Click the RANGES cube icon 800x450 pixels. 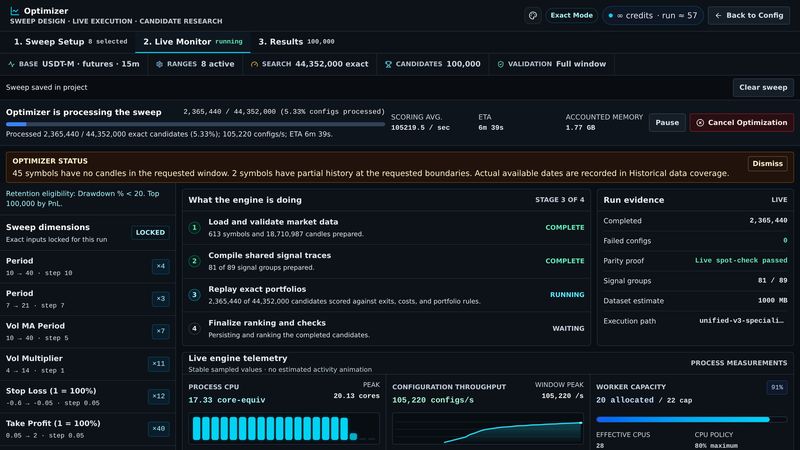tap(159, 64)
